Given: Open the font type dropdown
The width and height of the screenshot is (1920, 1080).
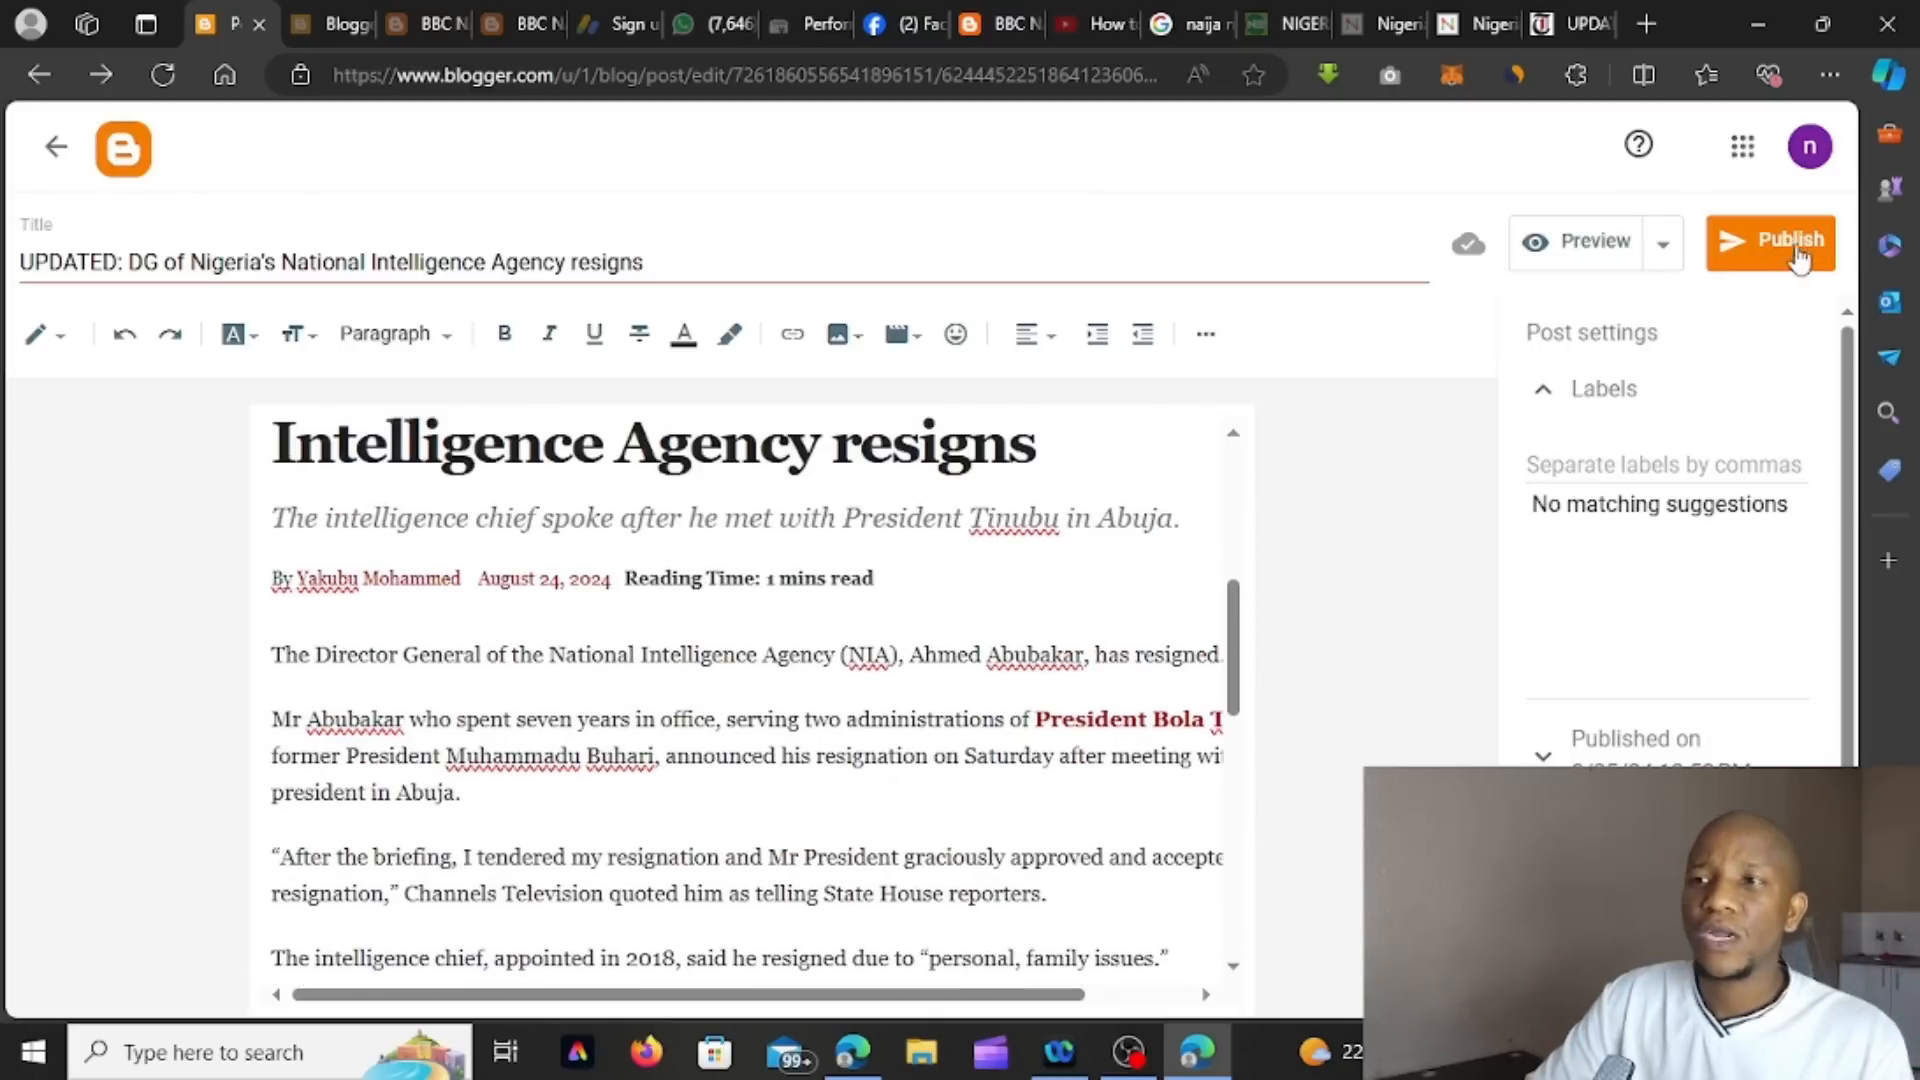Looking at the screenshot, I should 239,334.
